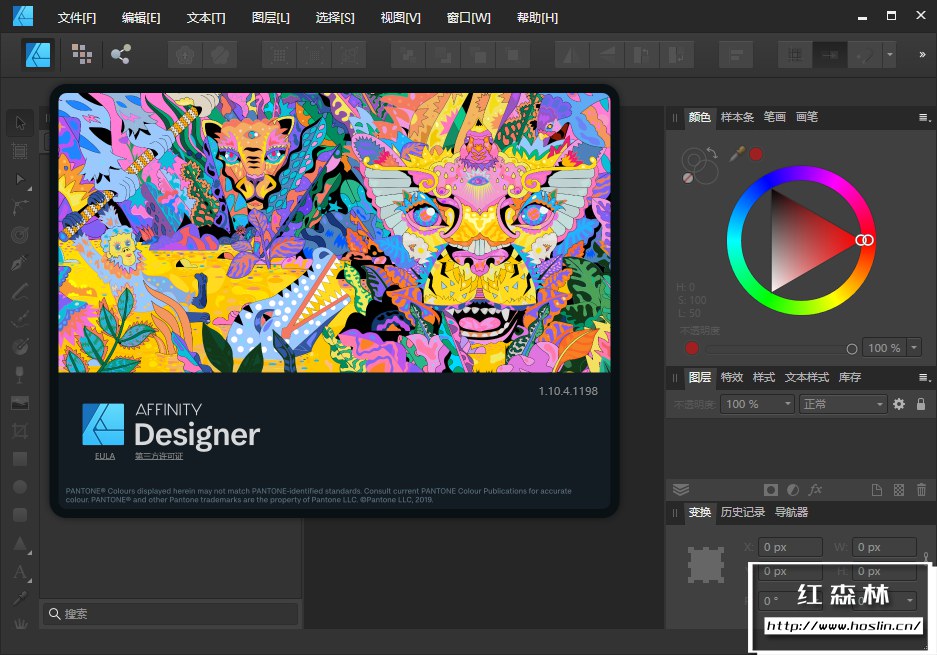Toggle move by whole pixels button
Viewport: 937px width, 655px height.
[x=830, y=56]
